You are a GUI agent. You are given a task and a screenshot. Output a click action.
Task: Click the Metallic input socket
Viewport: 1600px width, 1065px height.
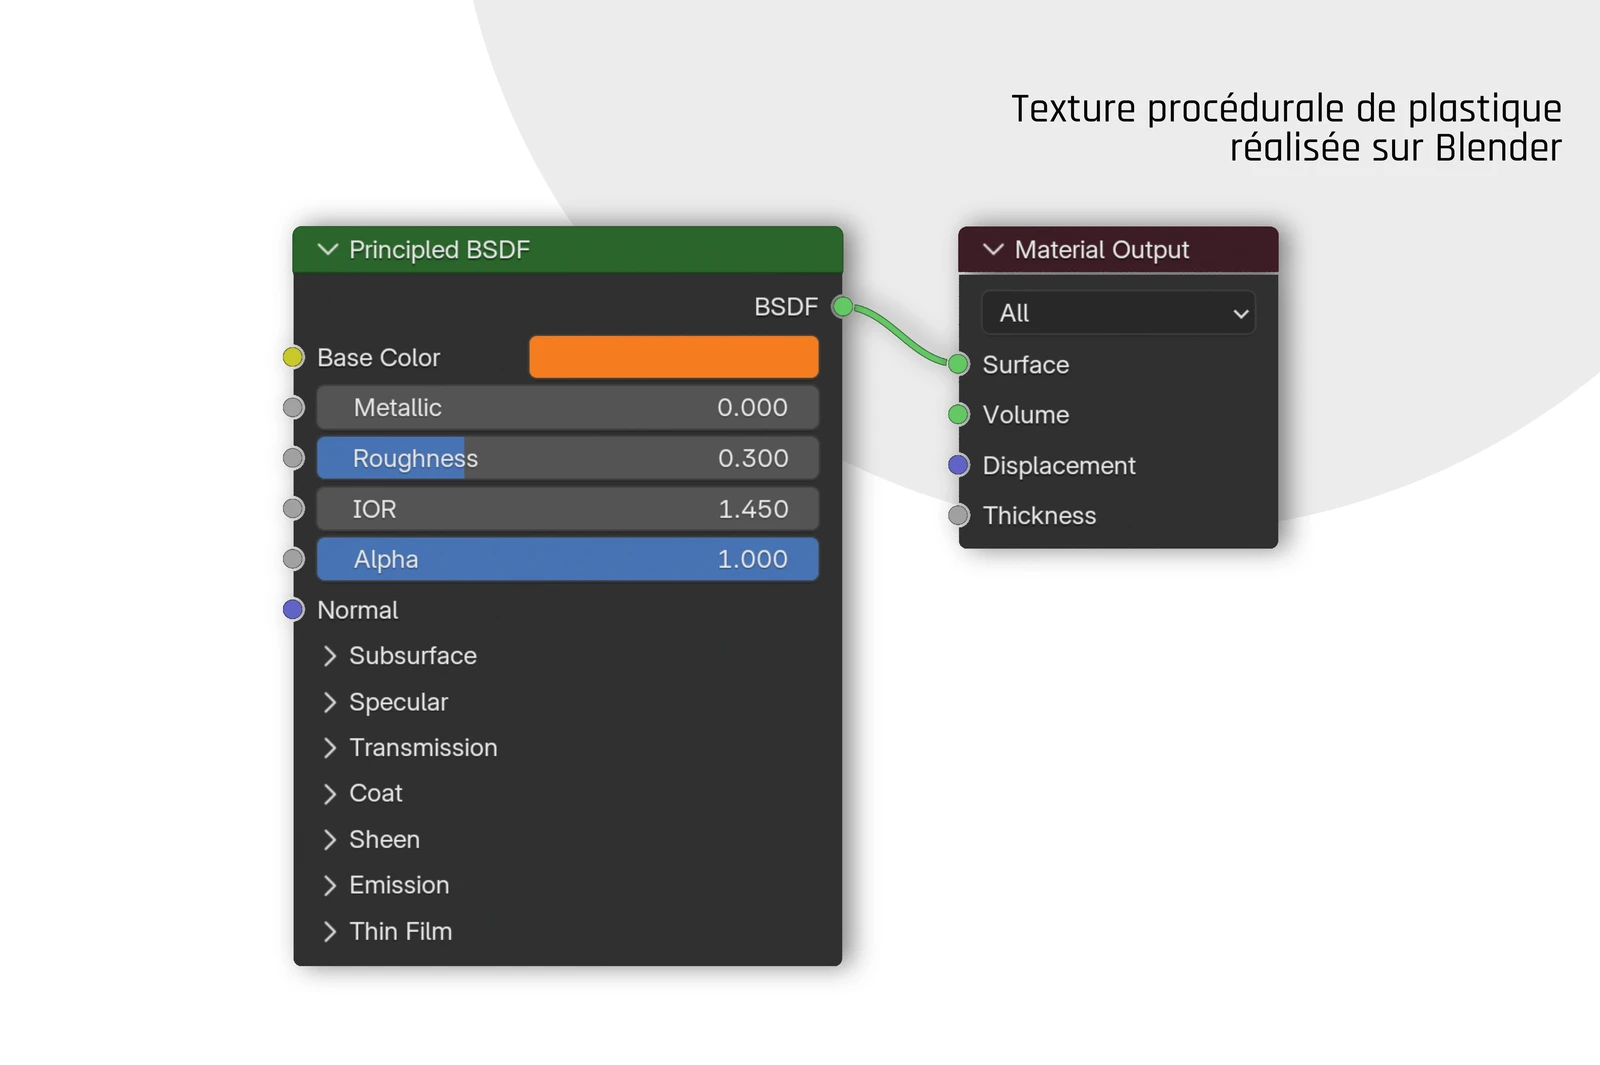click(293, 408)
